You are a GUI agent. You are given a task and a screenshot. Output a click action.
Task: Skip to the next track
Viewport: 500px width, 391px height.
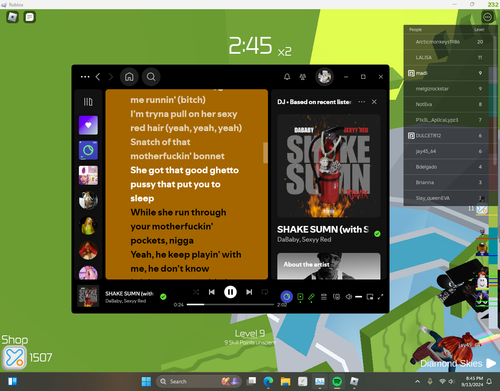pyautogui.click(x=249, y=292)
